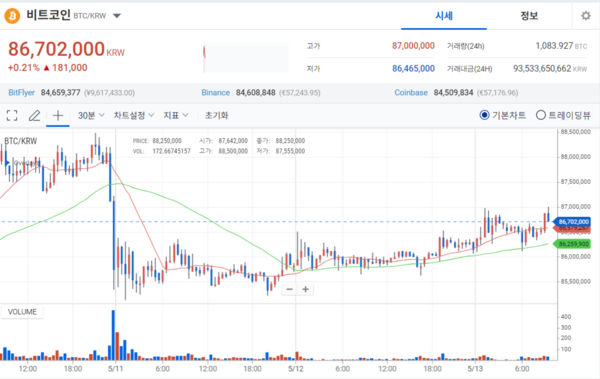Click the Coinbase price 84,509,834
This screenshot has width=600, height=379.
point(453,93)
